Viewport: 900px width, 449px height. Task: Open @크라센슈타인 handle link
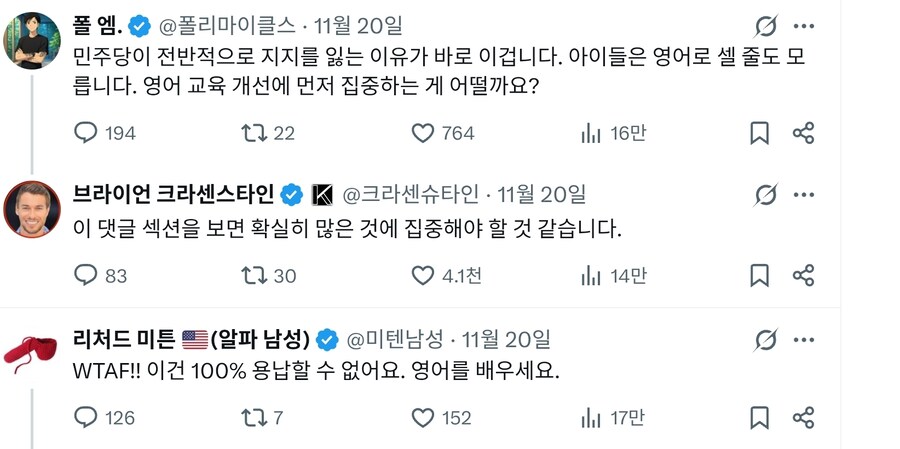click(412, 193)
